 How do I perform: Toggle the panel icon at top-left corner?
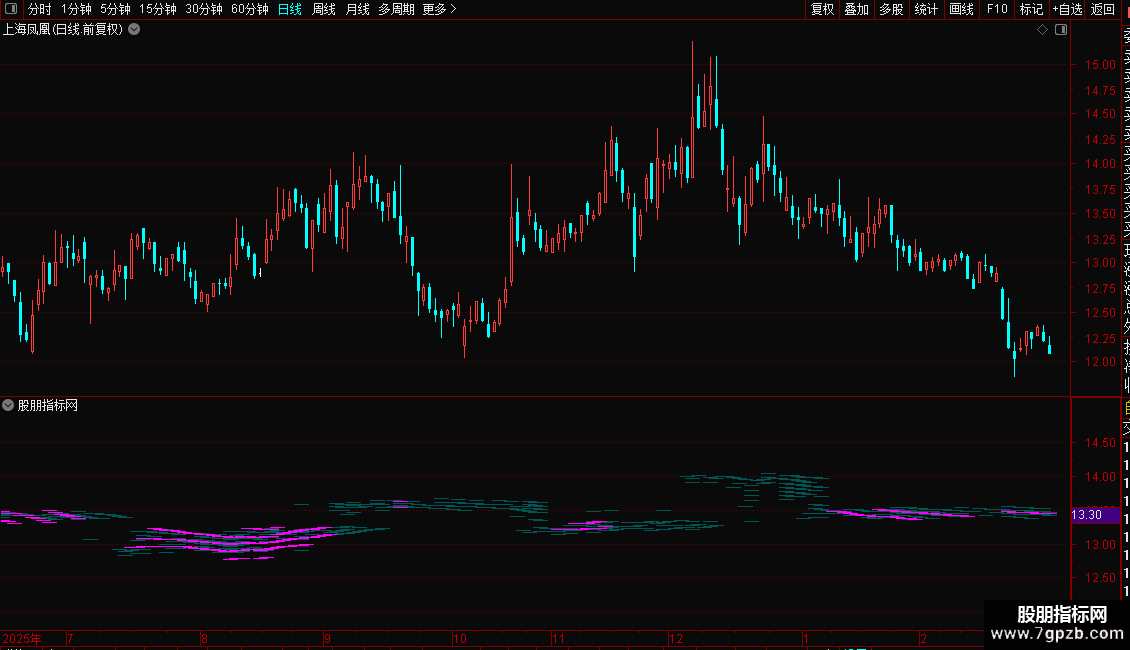click(x=11, y=9)
